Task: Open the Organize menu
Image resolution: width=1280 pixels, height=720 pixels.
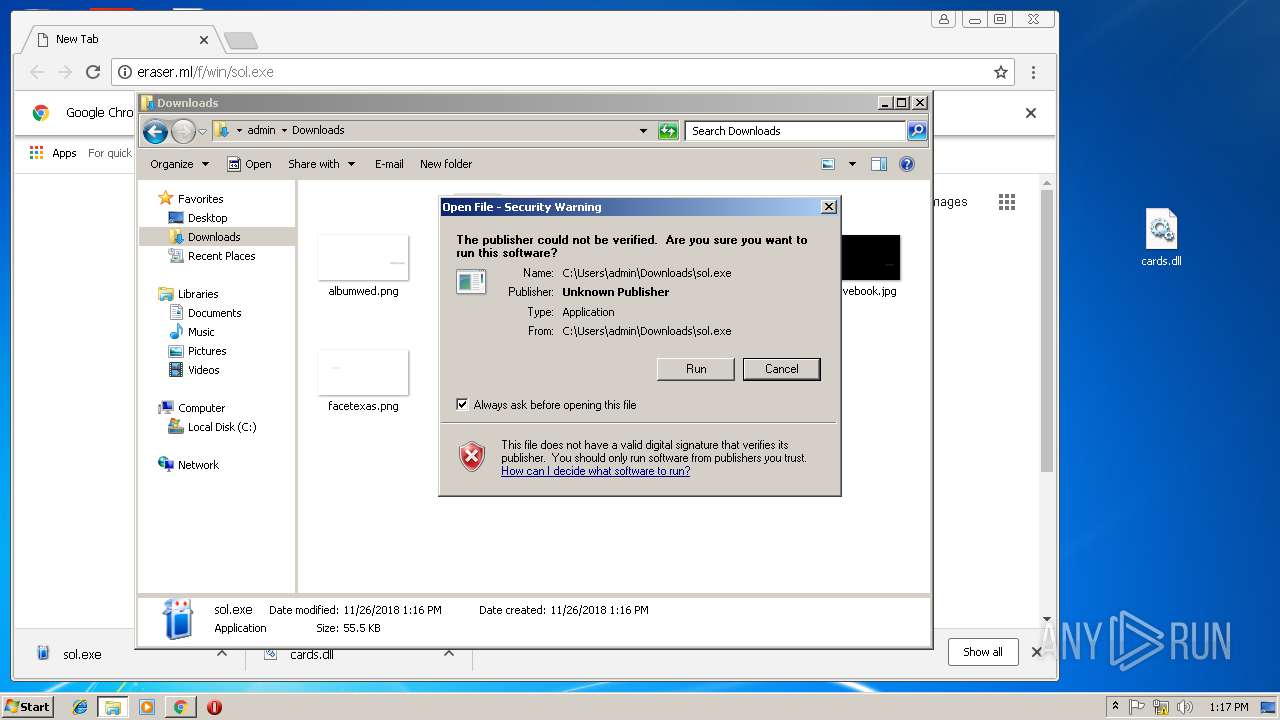Action: tap(180, 164)
